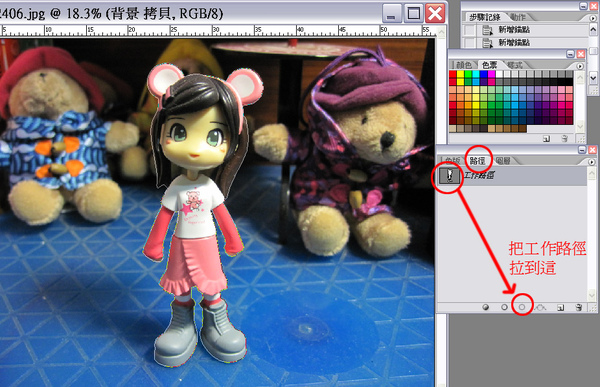
Task: Open the 色版 tab
Action: click(x=453, y=161)
